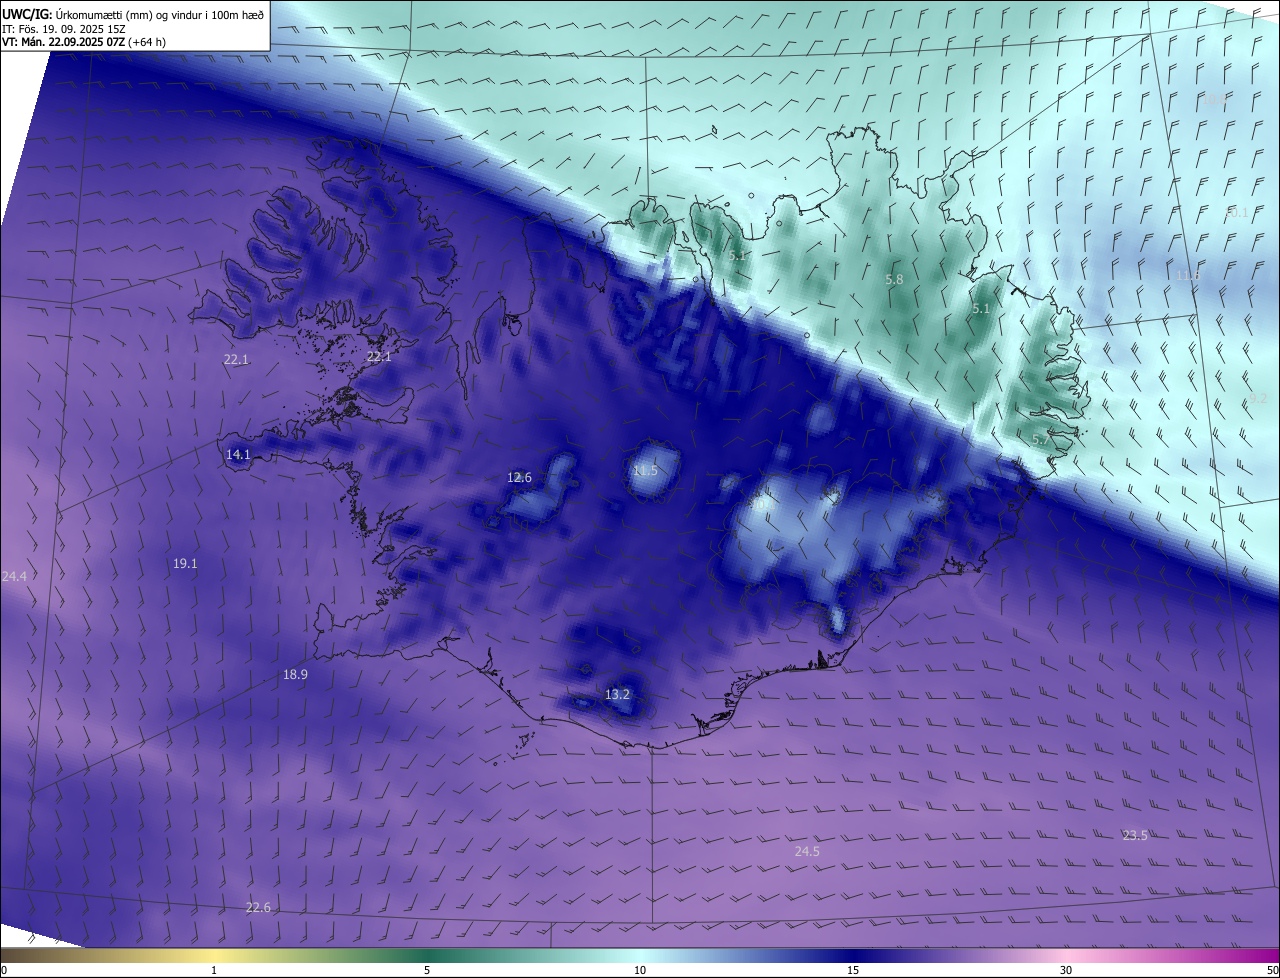
Task: Click the yellow colour band above tick 1
Action: pyautogui.click(x=214, y=955)
